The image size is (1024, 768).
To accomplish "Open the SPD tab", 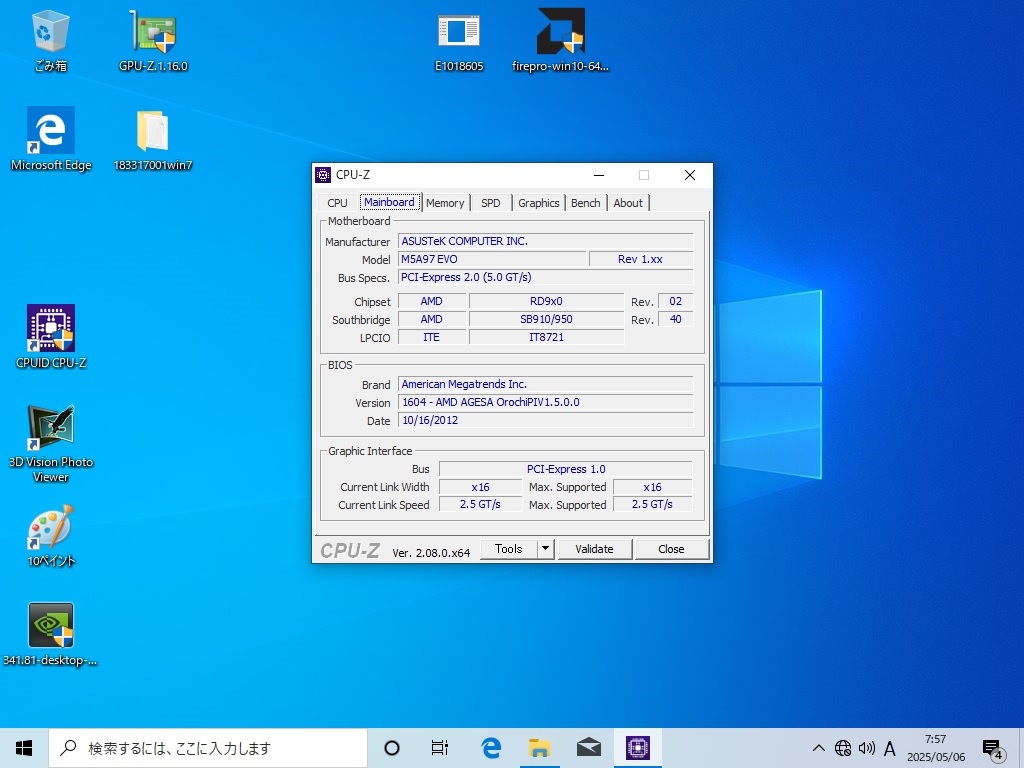I will click(x=490, y=203).
